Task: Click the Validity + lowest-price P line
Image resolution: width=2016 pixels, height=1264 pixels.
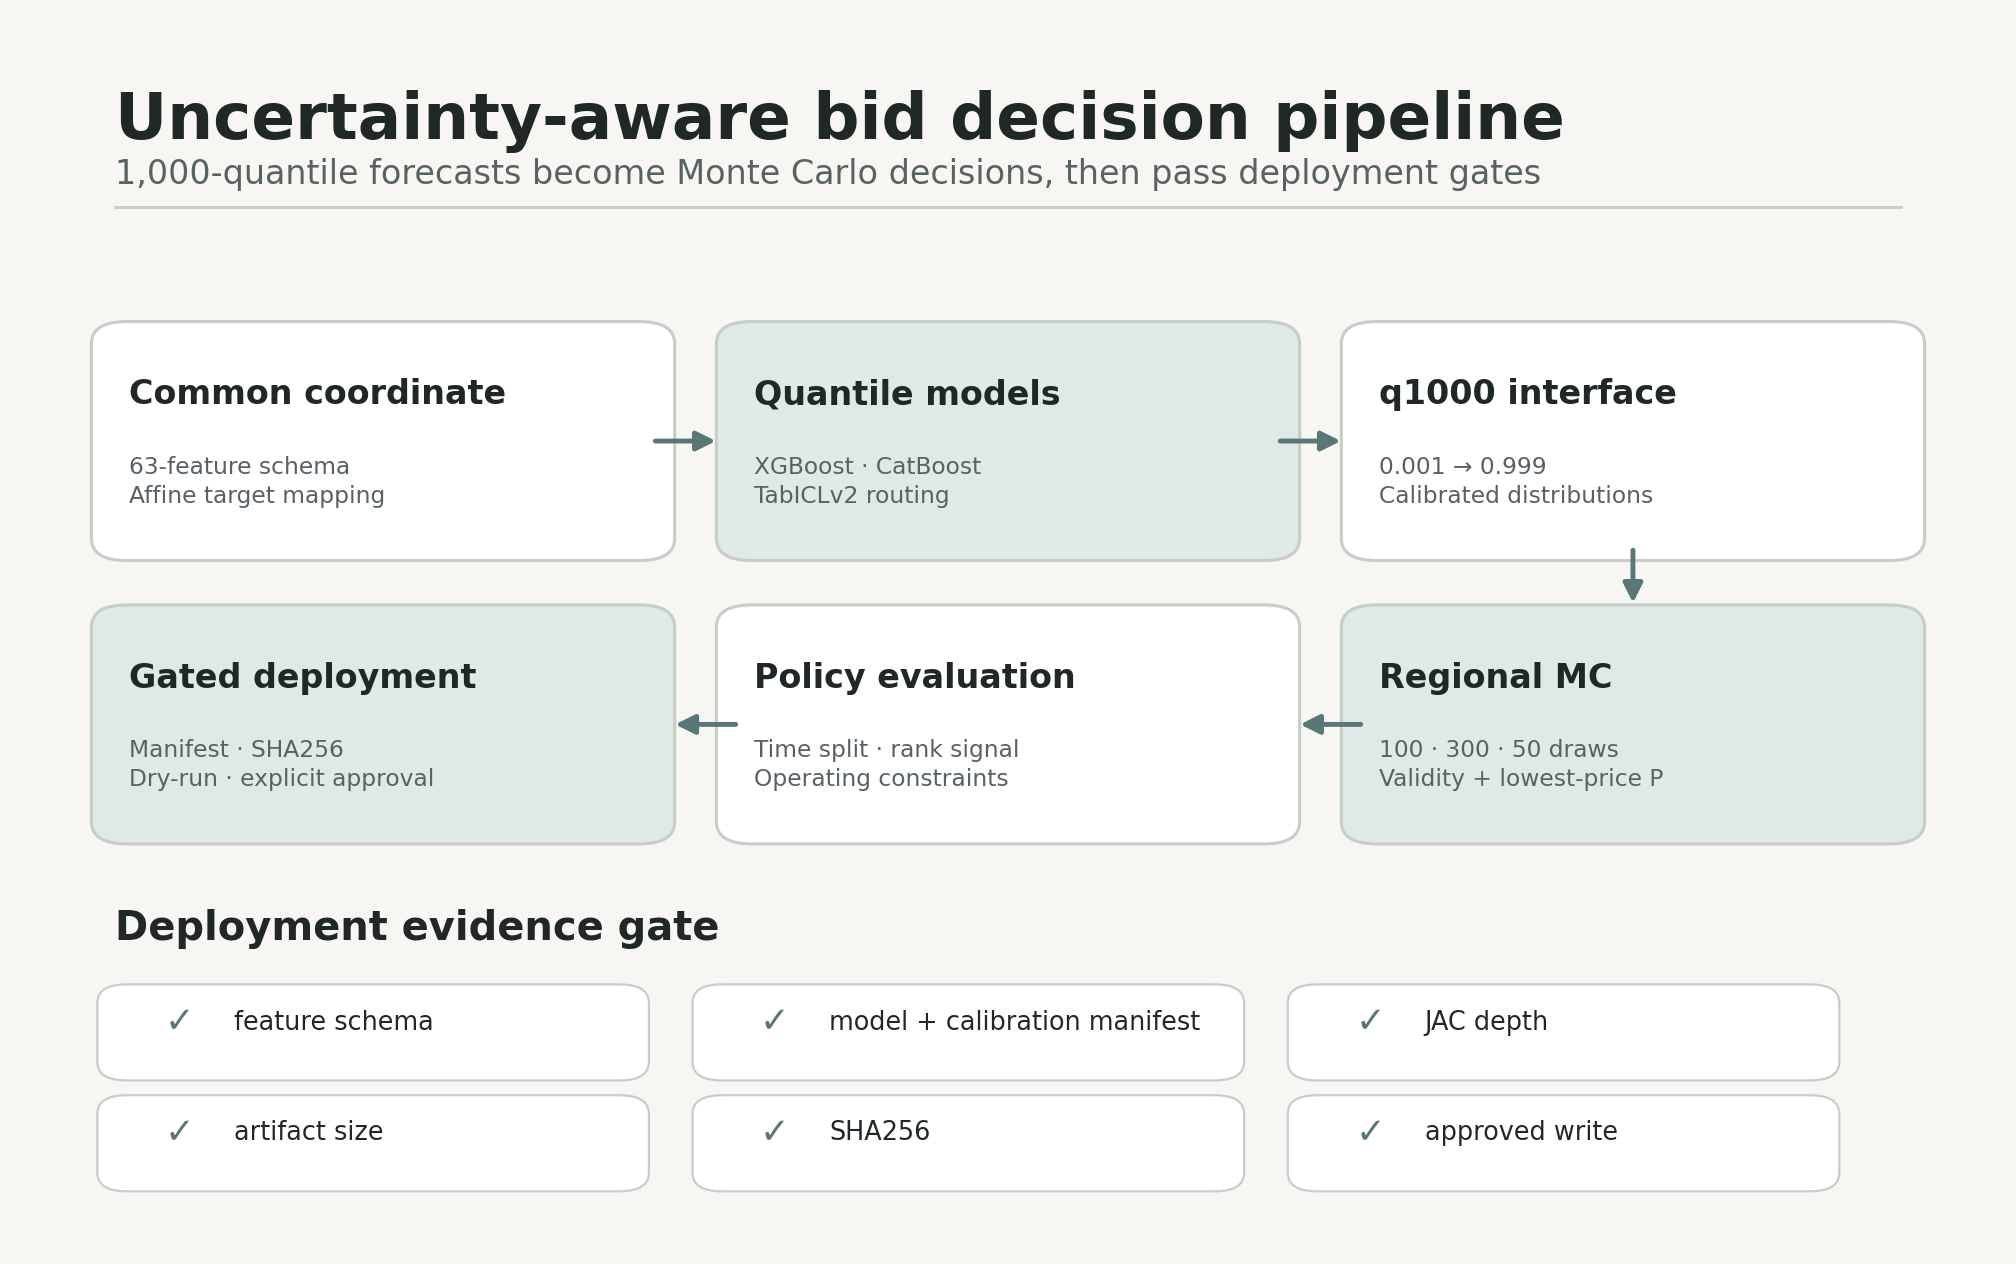Action: click(1520, 779)
